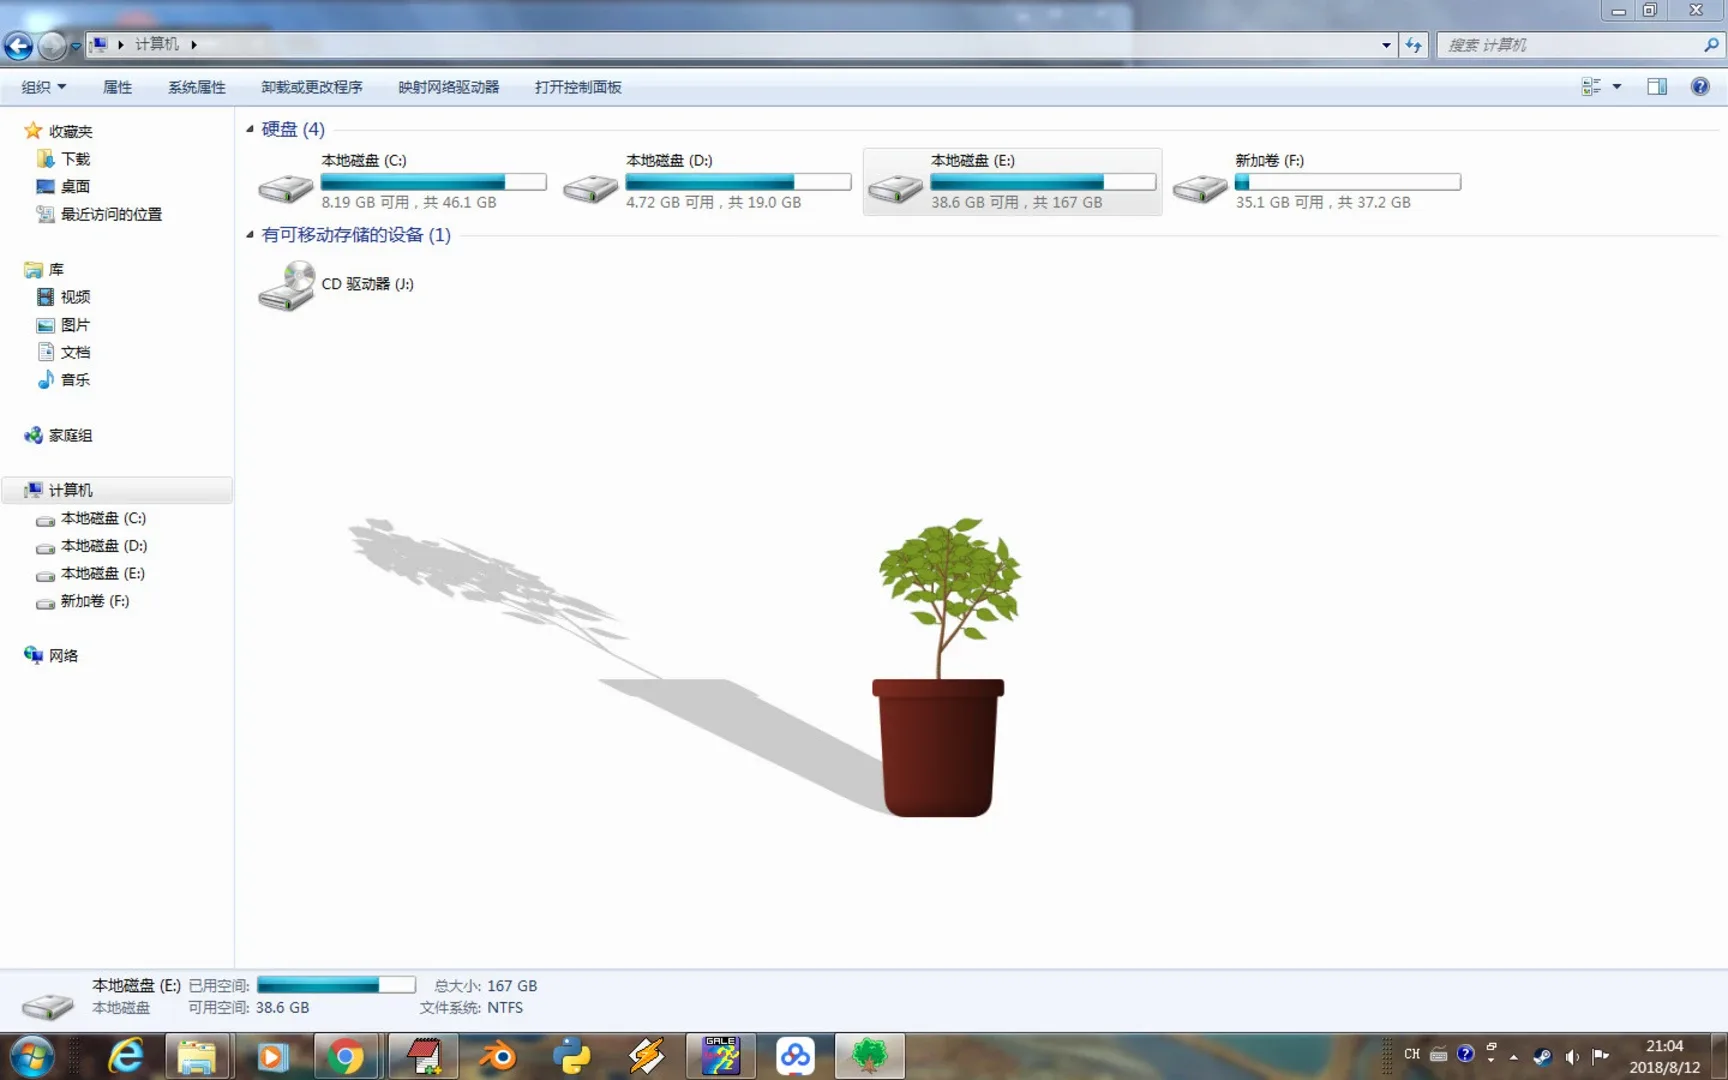The height and width of the screenshot is (1080, 1728).
Task: Launch Python from the taskbar
Action: [x=571, y=1055]
